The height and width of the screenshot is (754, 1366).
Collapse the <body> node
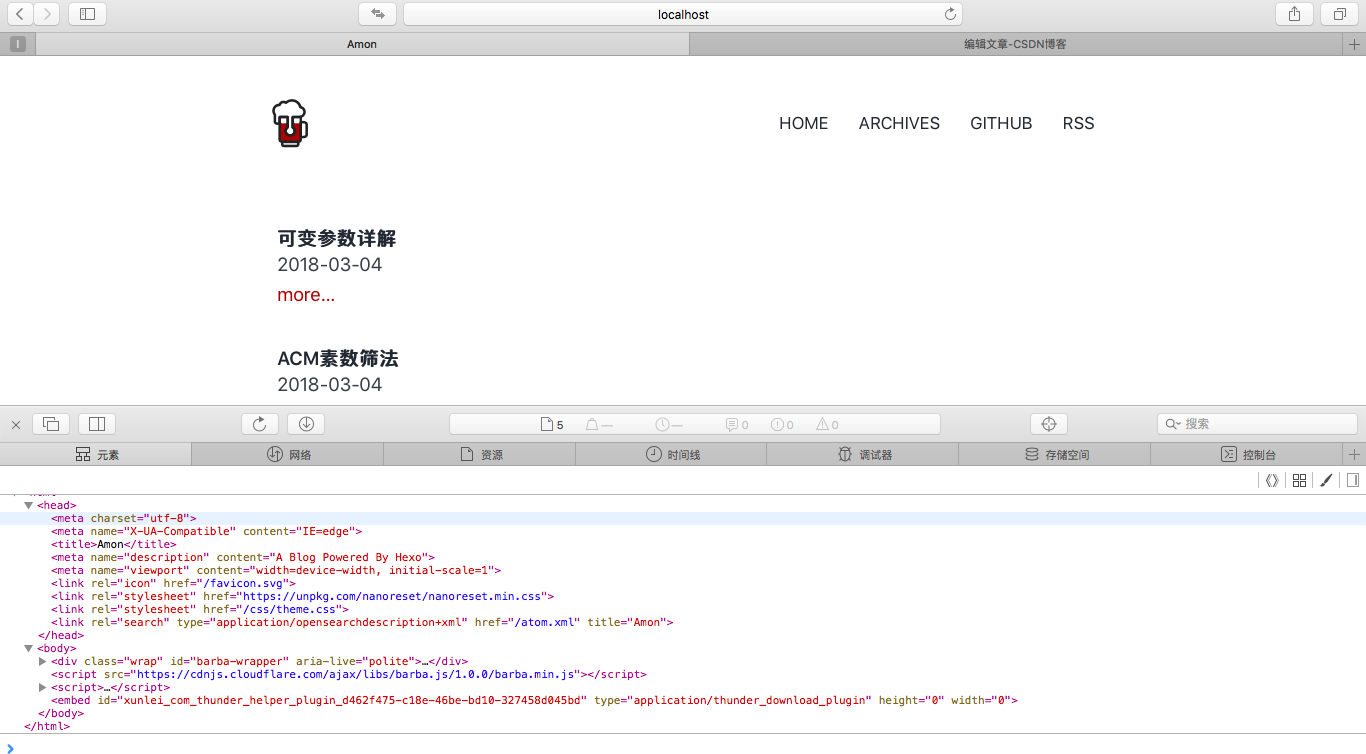pyautogui.click(x=28, y=649)
